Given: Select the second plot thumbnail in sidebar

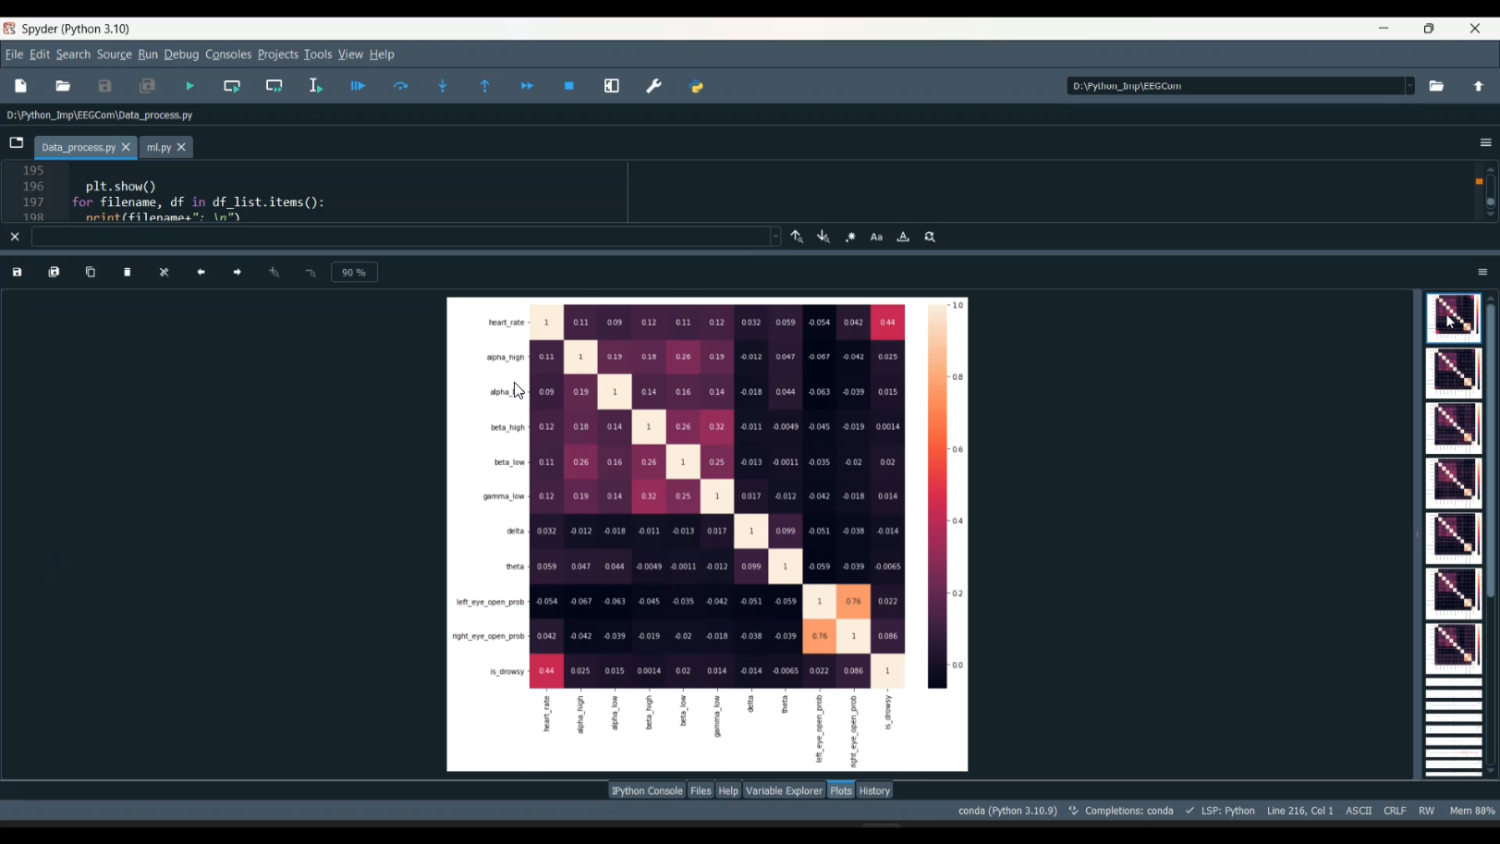Looking at the screenshot, I should (1453, 372).
